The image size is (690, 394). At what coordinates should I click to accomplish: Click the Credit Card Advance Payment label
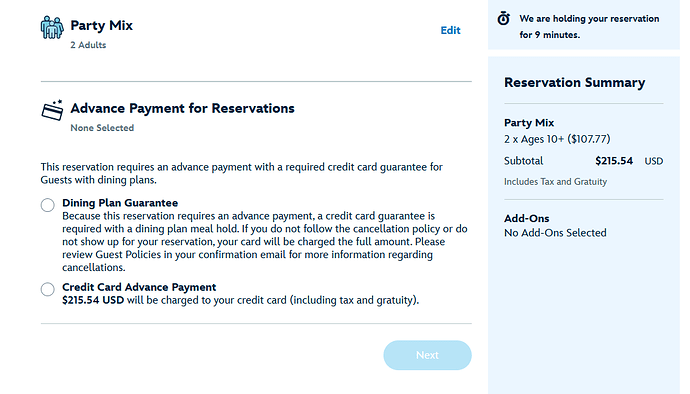(x=139, y=287)
